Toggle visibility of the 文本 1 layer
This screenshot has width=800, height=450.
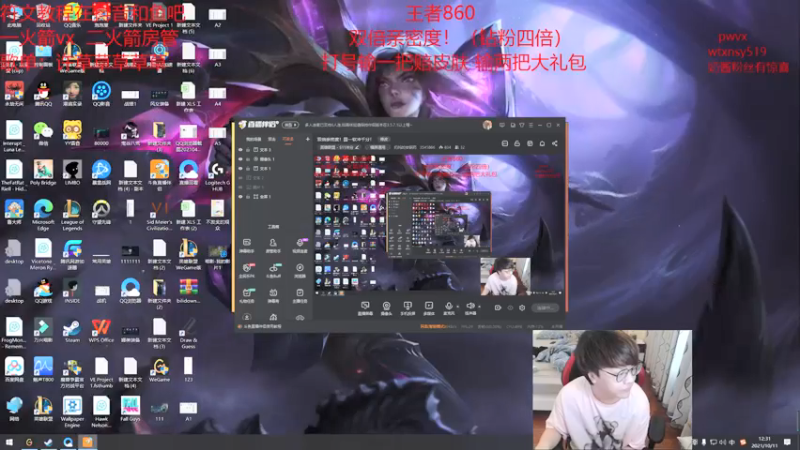(240, 168)
